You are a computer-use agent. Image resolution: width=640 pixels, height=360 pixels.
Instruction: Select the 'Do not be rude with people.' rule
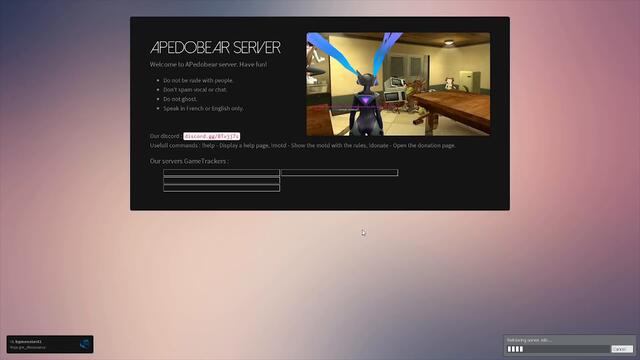(198, 80)
